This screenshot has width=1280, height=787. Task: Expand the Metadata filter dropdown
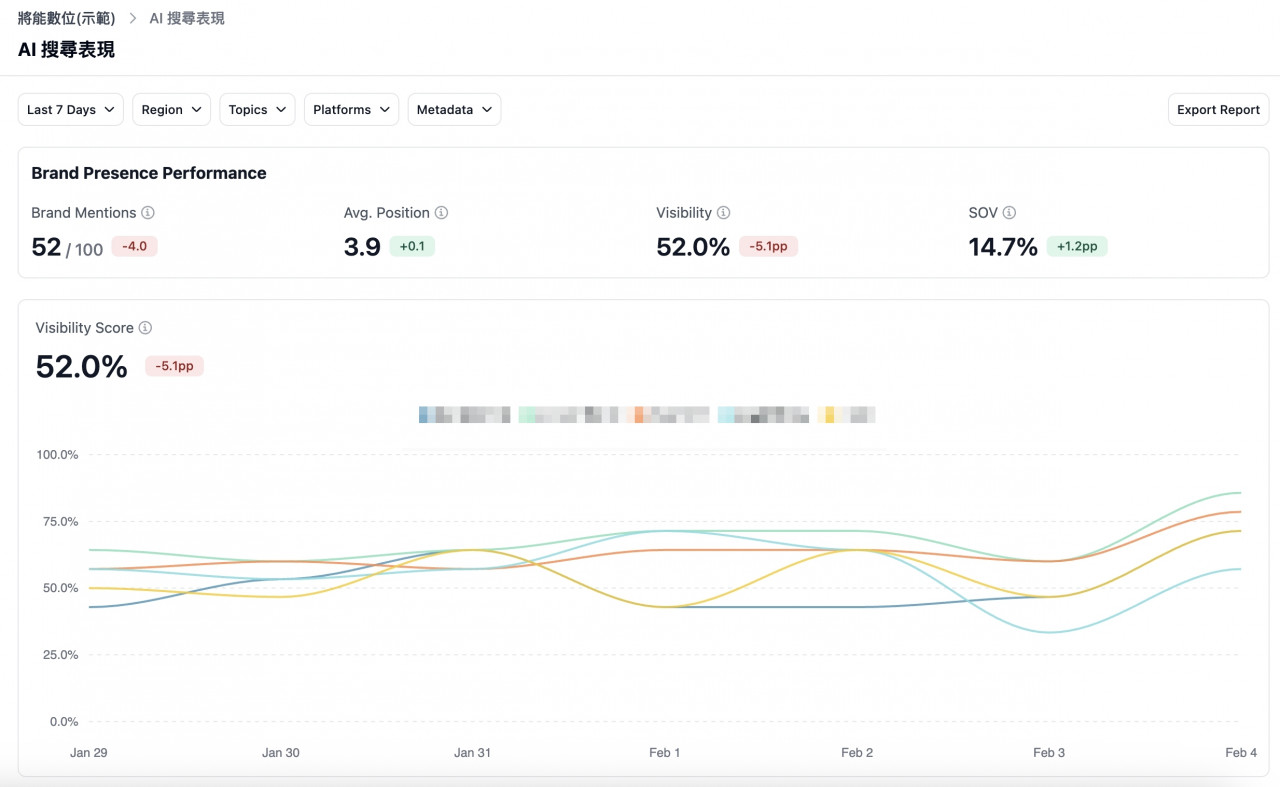coord(454,110)
